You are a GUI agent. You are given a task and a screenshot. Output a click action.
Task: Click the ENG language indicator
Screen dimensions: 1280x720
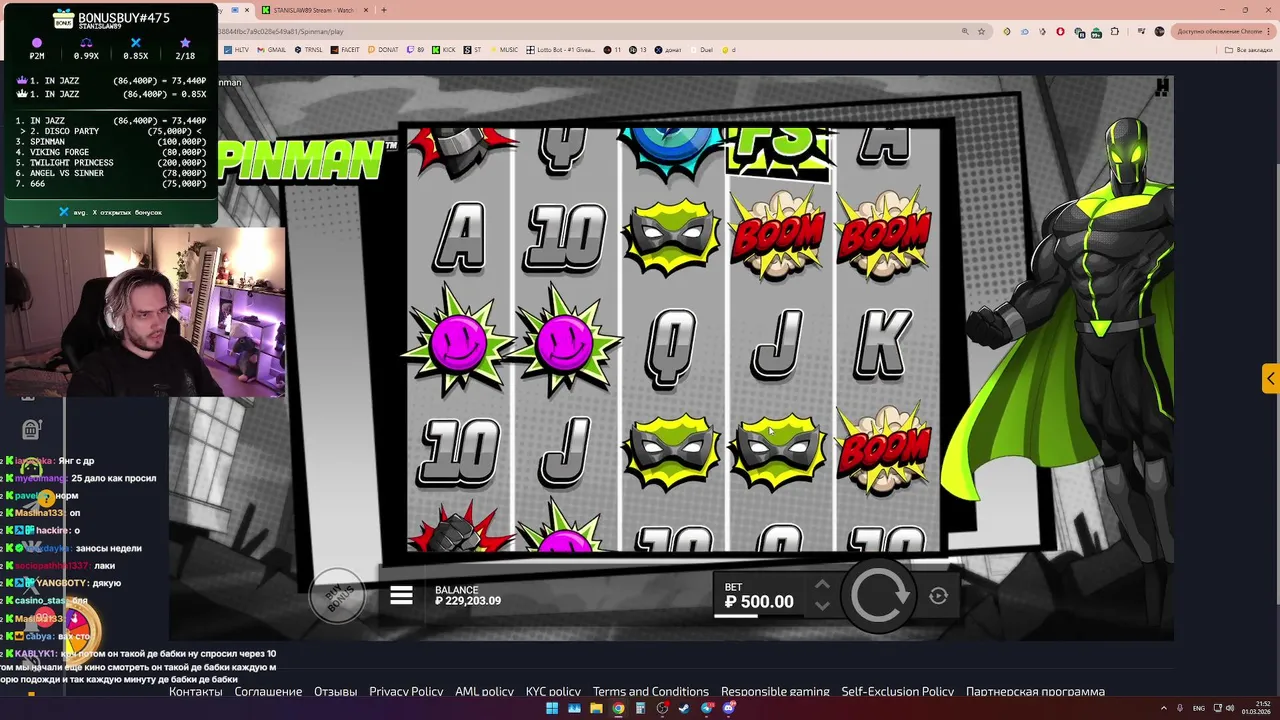(x=1199, y=708)
